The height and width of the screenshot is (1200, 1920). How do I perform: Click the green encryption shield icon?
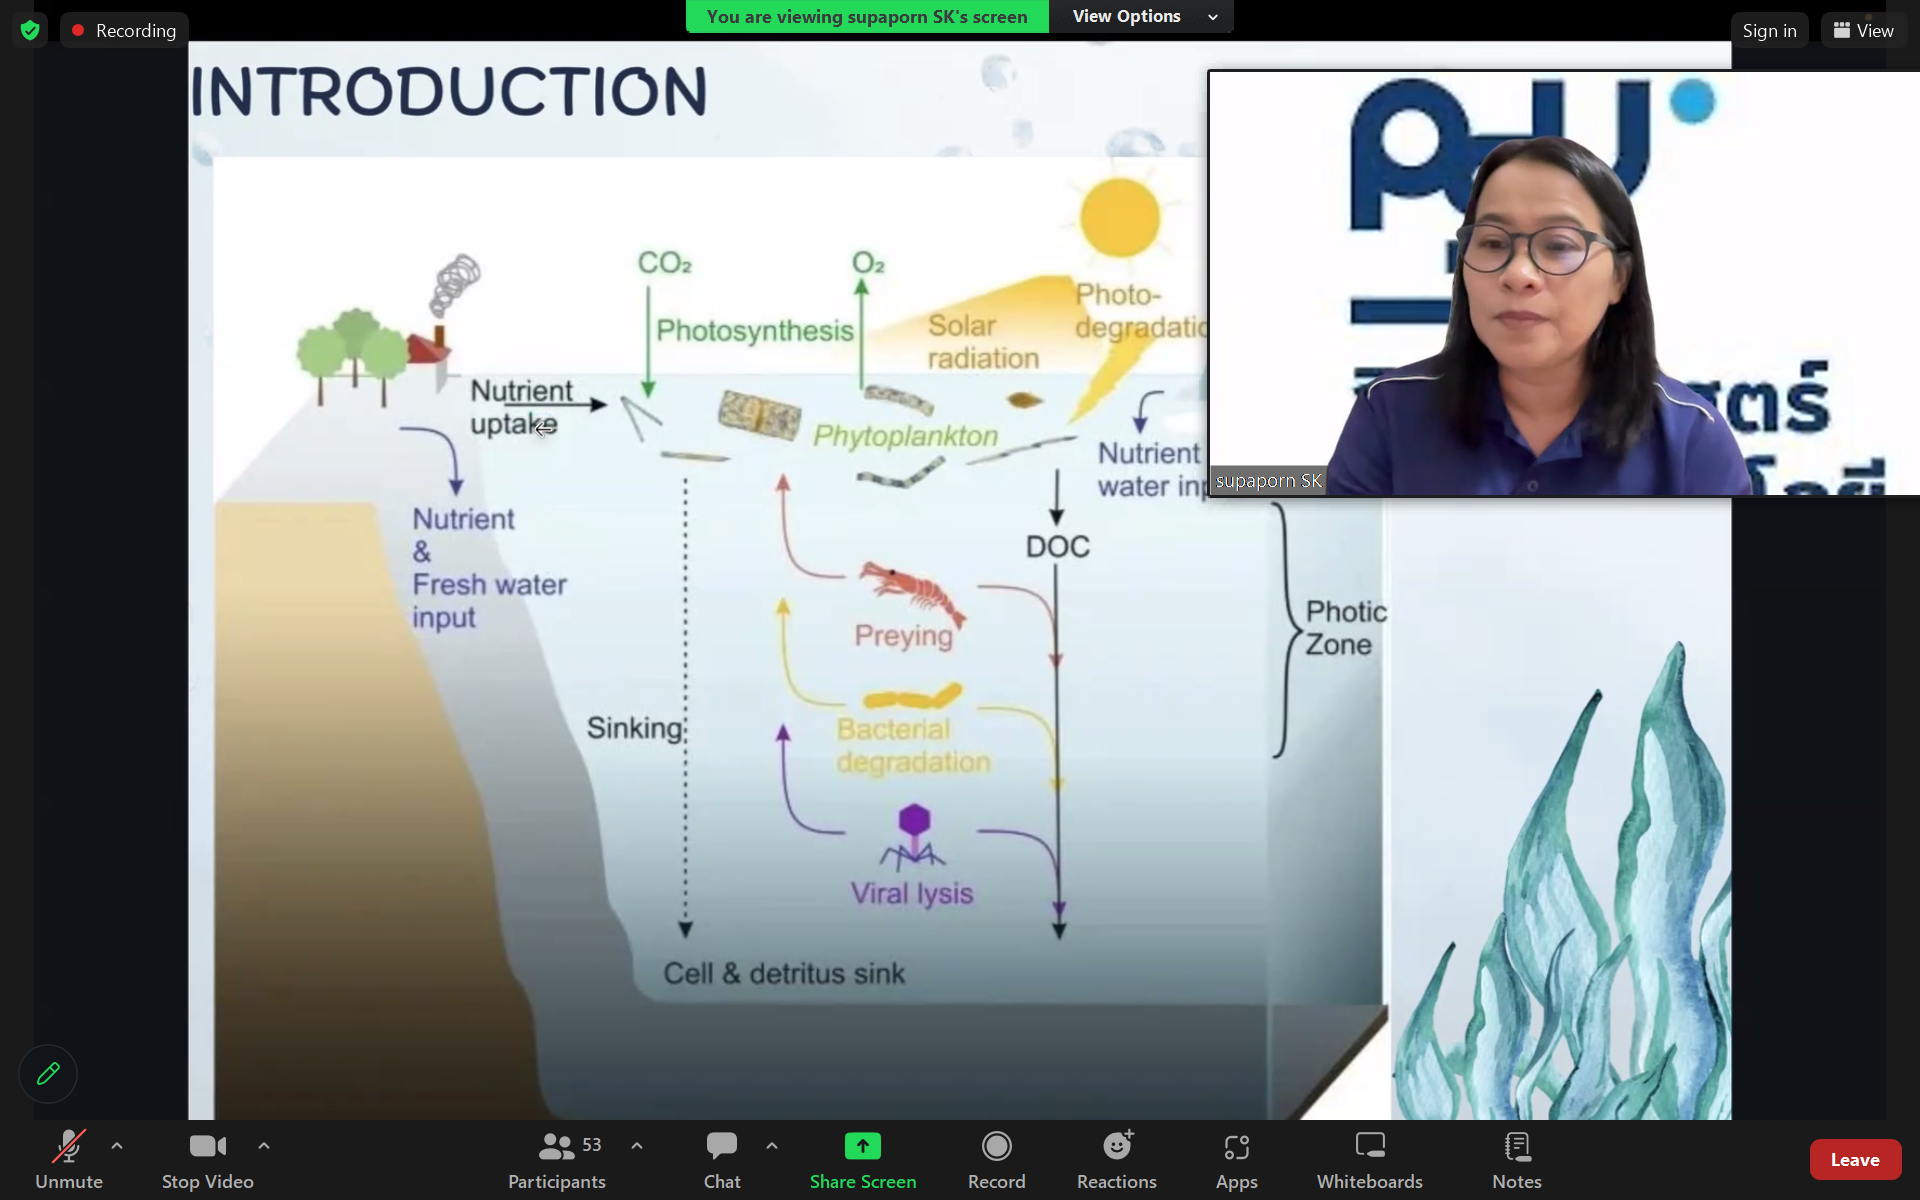coord(30,30)
